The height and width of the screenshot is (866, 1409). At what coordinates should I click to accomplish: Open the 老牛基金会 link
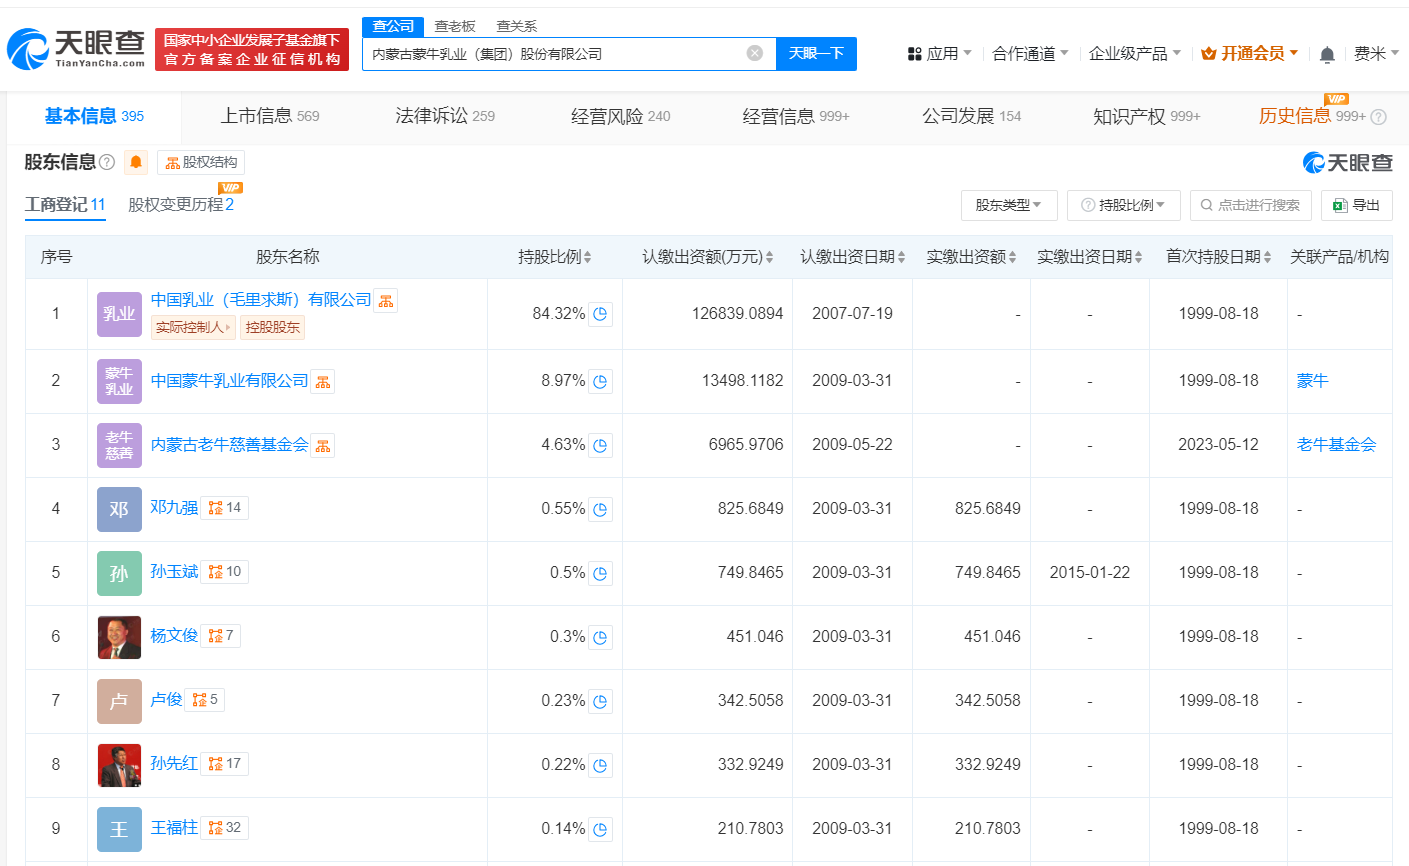(1339, 444)
